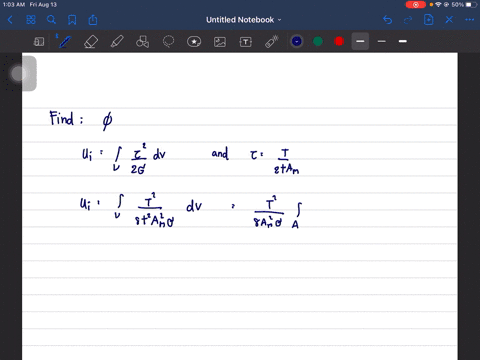480x360 pixels.
Task: Tap the floating assistive touch button
Action: coord(19,74)
